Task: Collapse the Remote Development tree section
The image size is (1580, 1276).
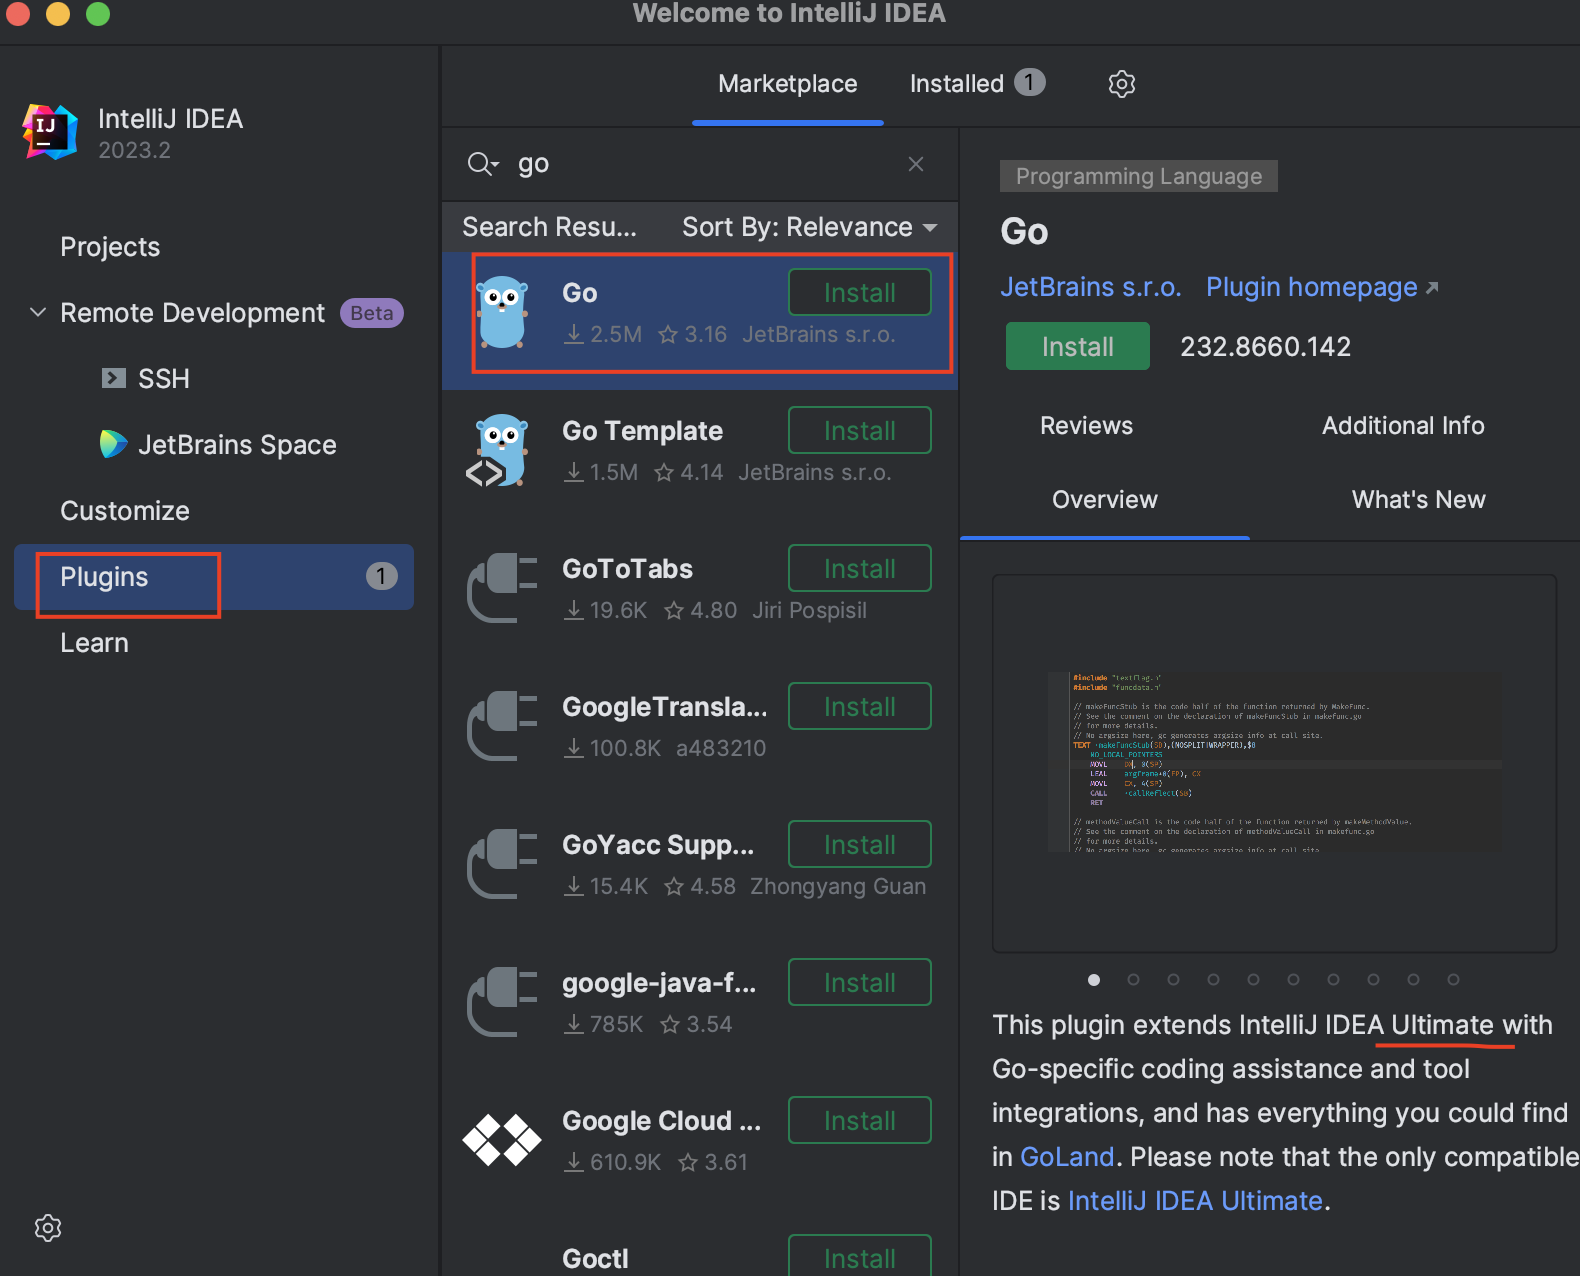Action: (38, 313)
